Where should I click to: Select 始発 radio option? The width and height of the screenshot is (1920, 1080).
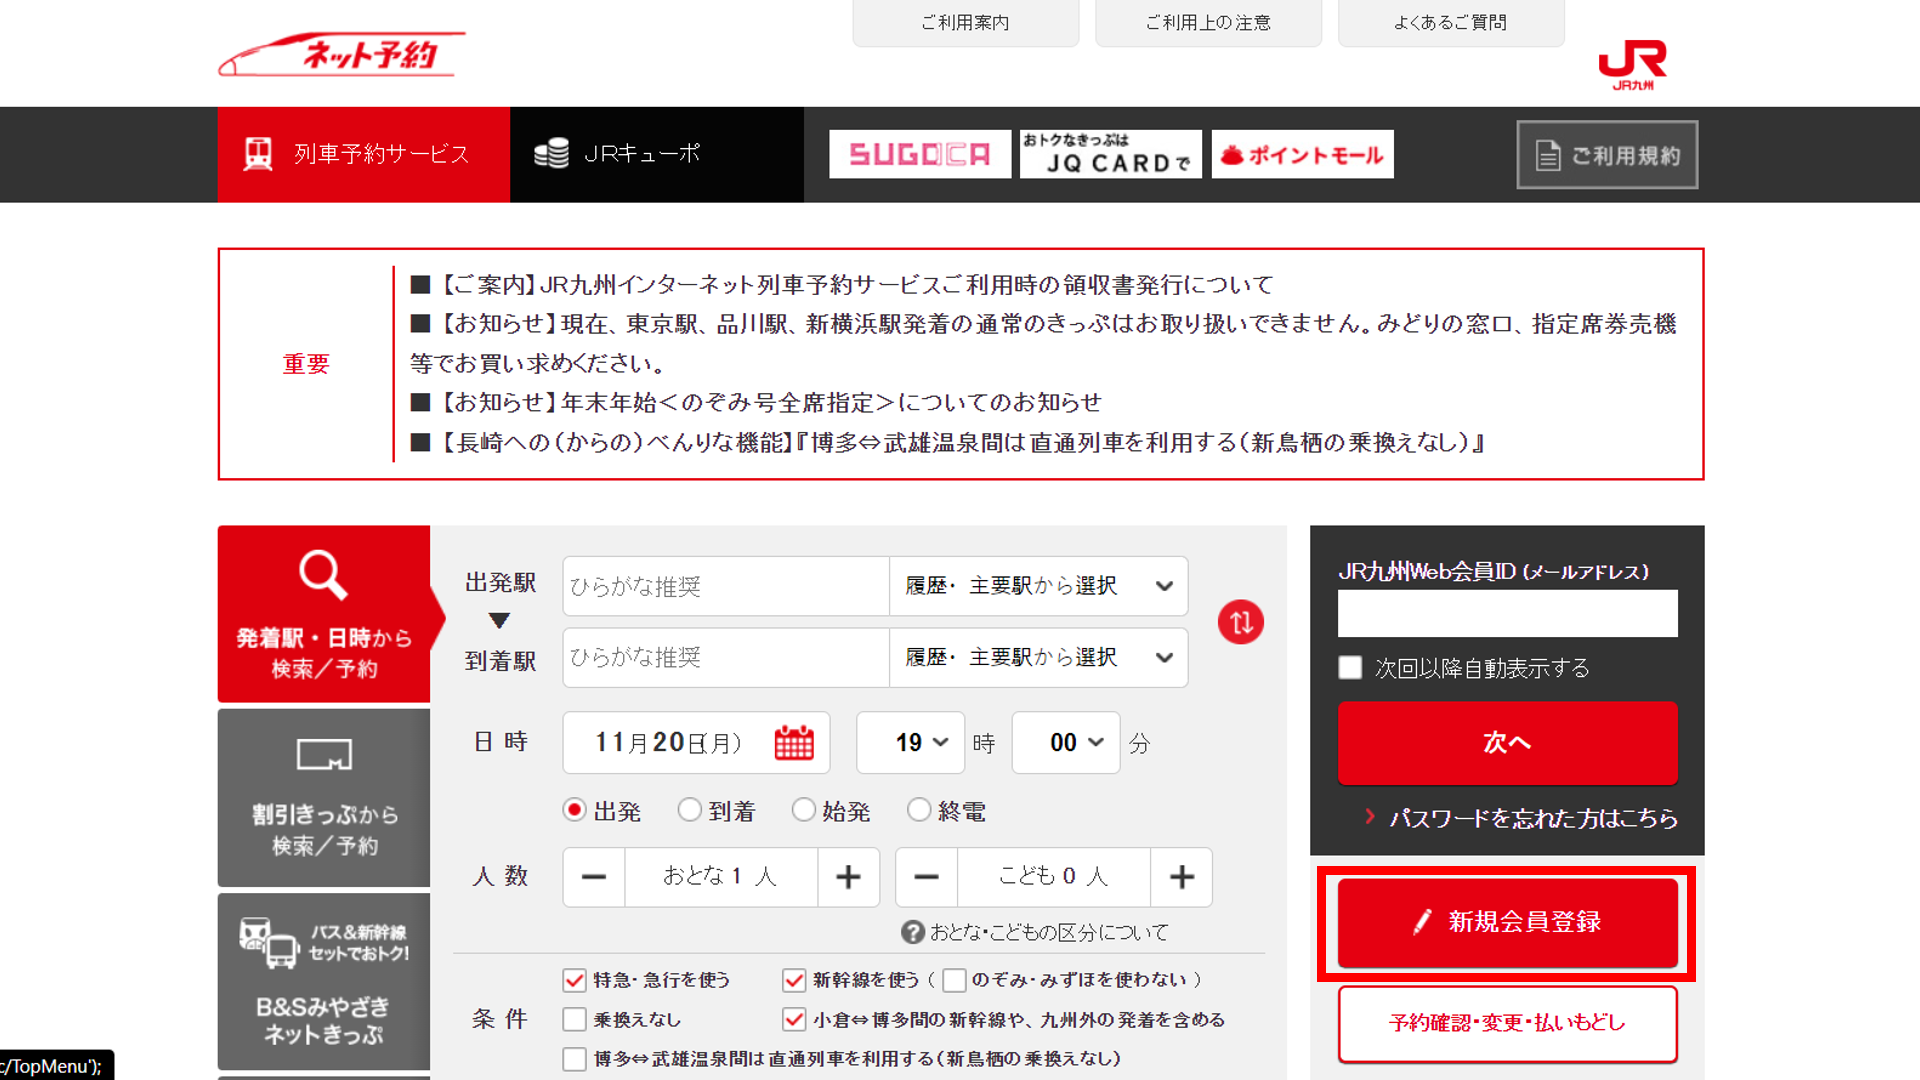coord(803,810)
